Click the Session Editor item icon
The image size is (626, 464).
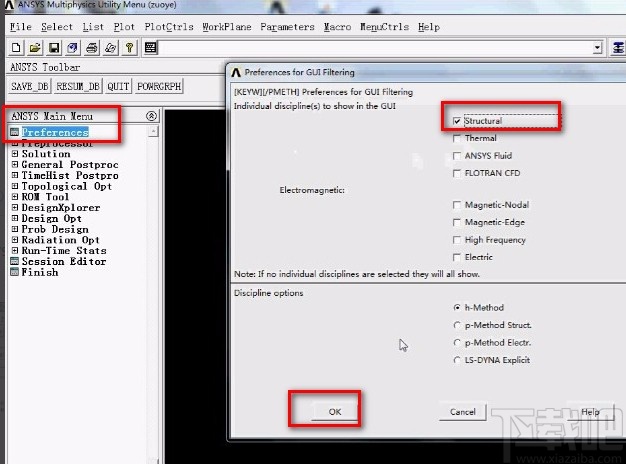(14, 261)
